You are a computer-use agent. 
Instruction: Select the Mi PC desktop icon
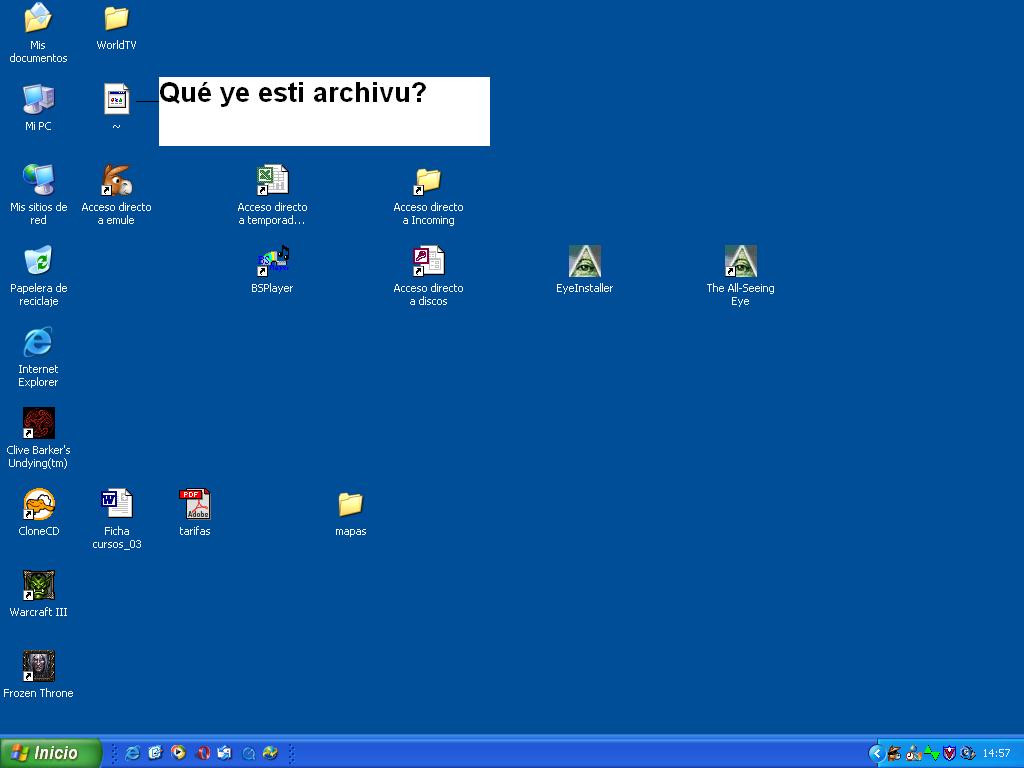click(x=38, y=100)
